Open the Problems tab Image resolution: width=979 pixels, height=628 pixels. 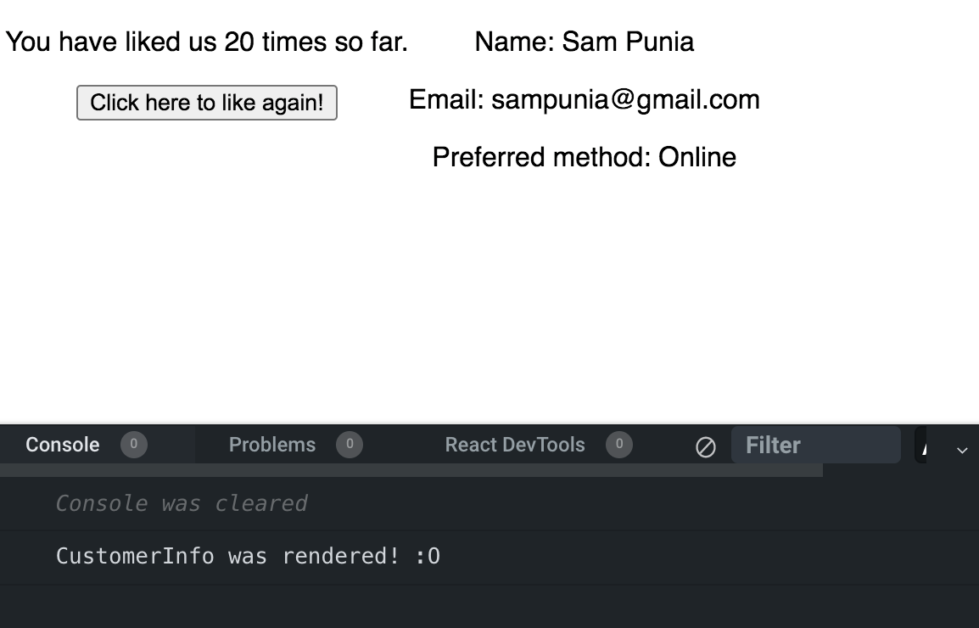(271, 445)
